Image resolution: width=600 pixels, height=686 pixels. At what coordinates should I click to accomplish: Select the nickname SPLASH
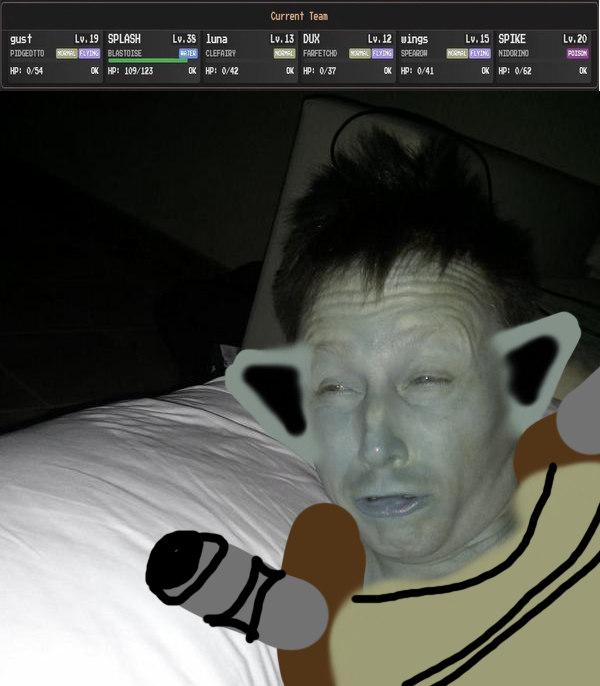pyautogui.click(x=124, y=39)
